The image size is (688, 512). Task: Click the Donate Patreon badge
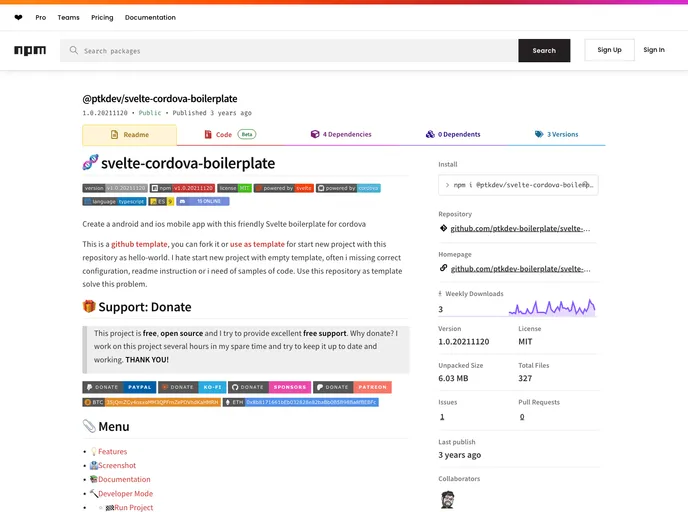point(352,387)
